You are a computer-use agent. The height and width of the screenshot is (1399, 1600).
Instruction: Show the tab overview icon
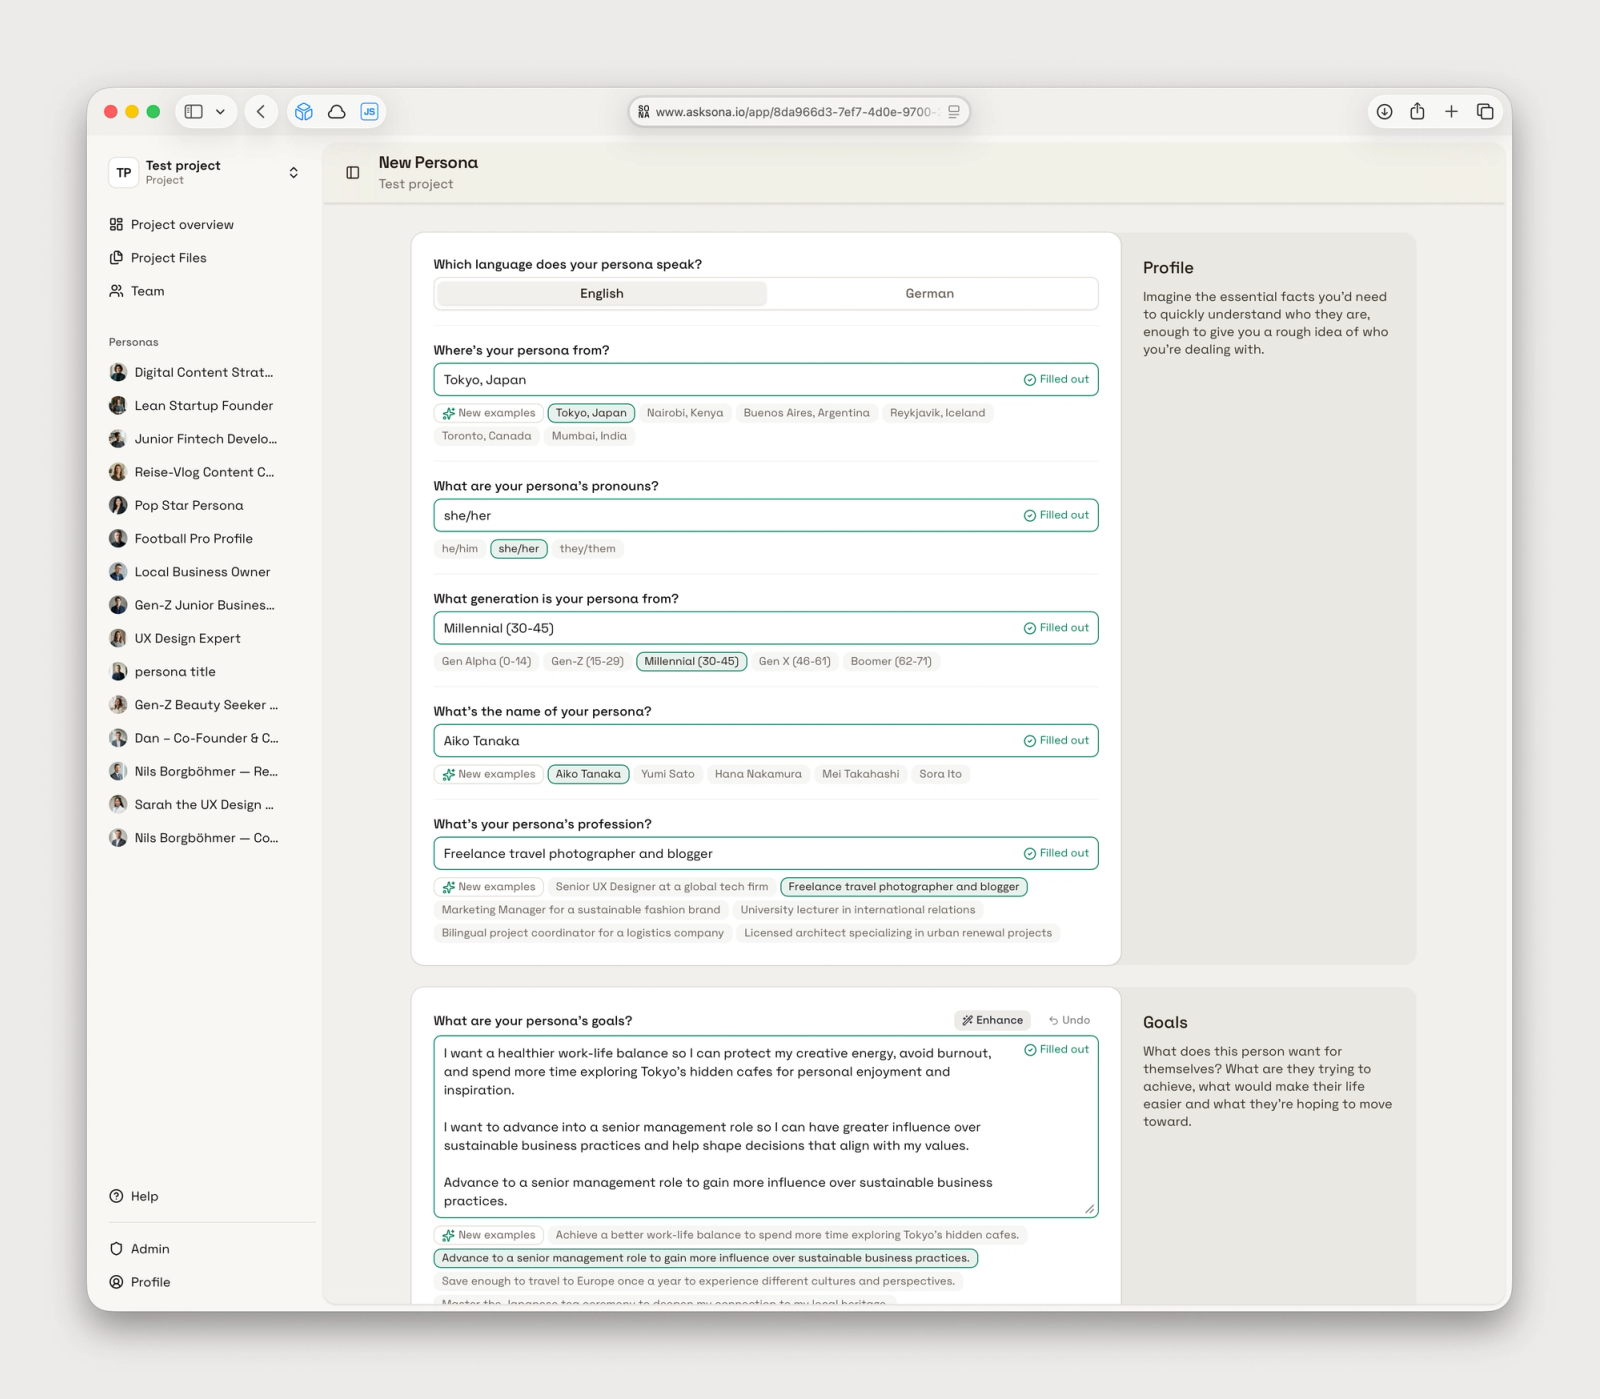[1485, 112]
